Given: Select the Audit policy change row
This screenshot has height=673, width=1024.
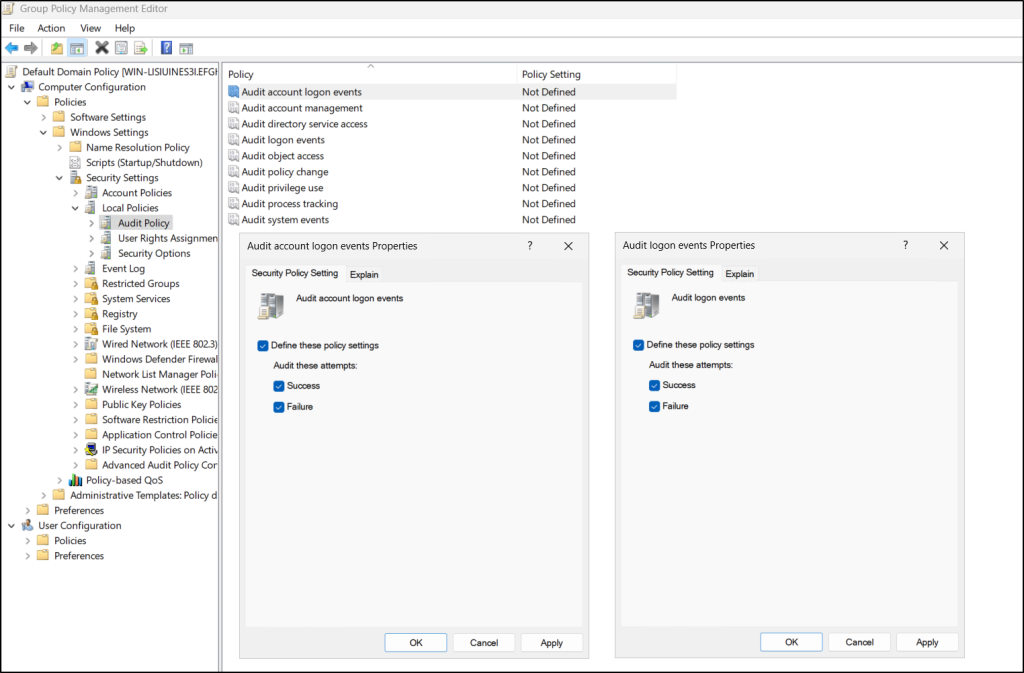Looking at the screenshot, I should 284,172.
